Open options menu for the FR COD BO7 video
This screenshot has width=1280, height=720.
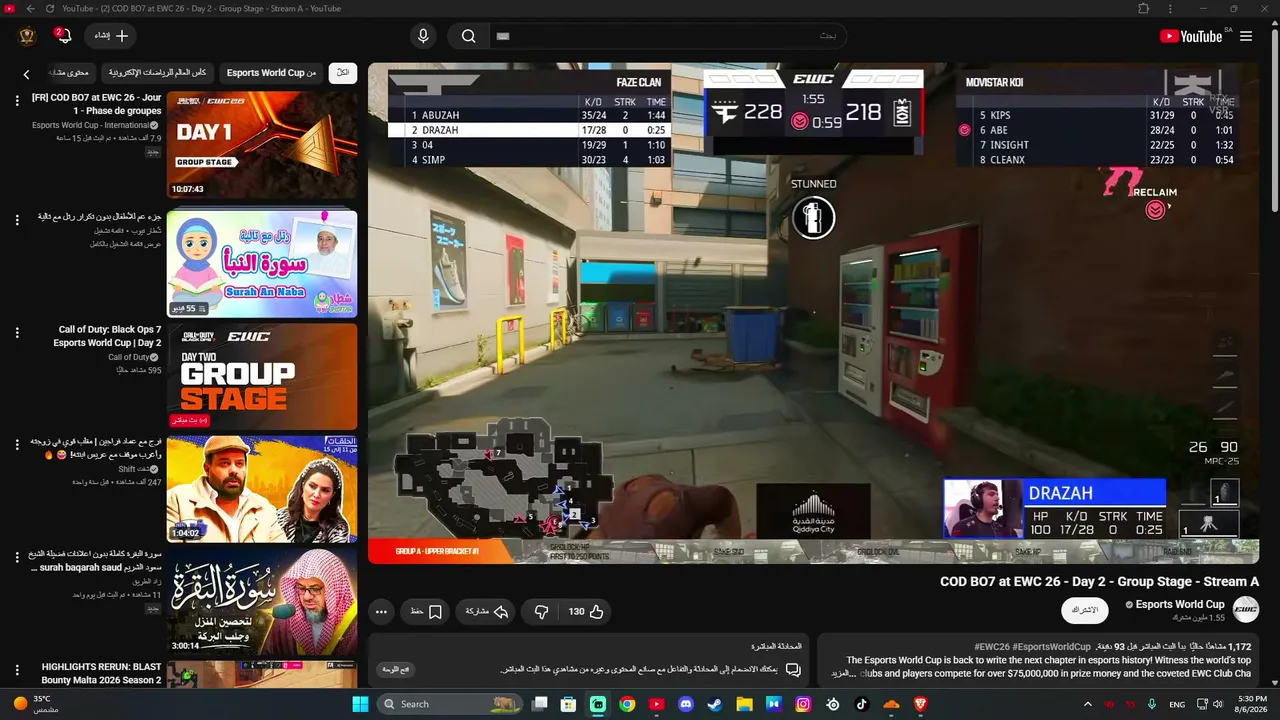17,101
